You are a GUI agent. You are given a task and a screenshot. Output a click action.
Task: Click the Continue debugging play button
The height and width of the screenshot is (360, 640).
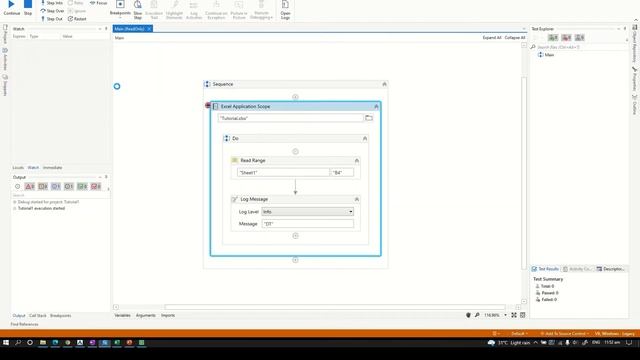pos(11,7)
